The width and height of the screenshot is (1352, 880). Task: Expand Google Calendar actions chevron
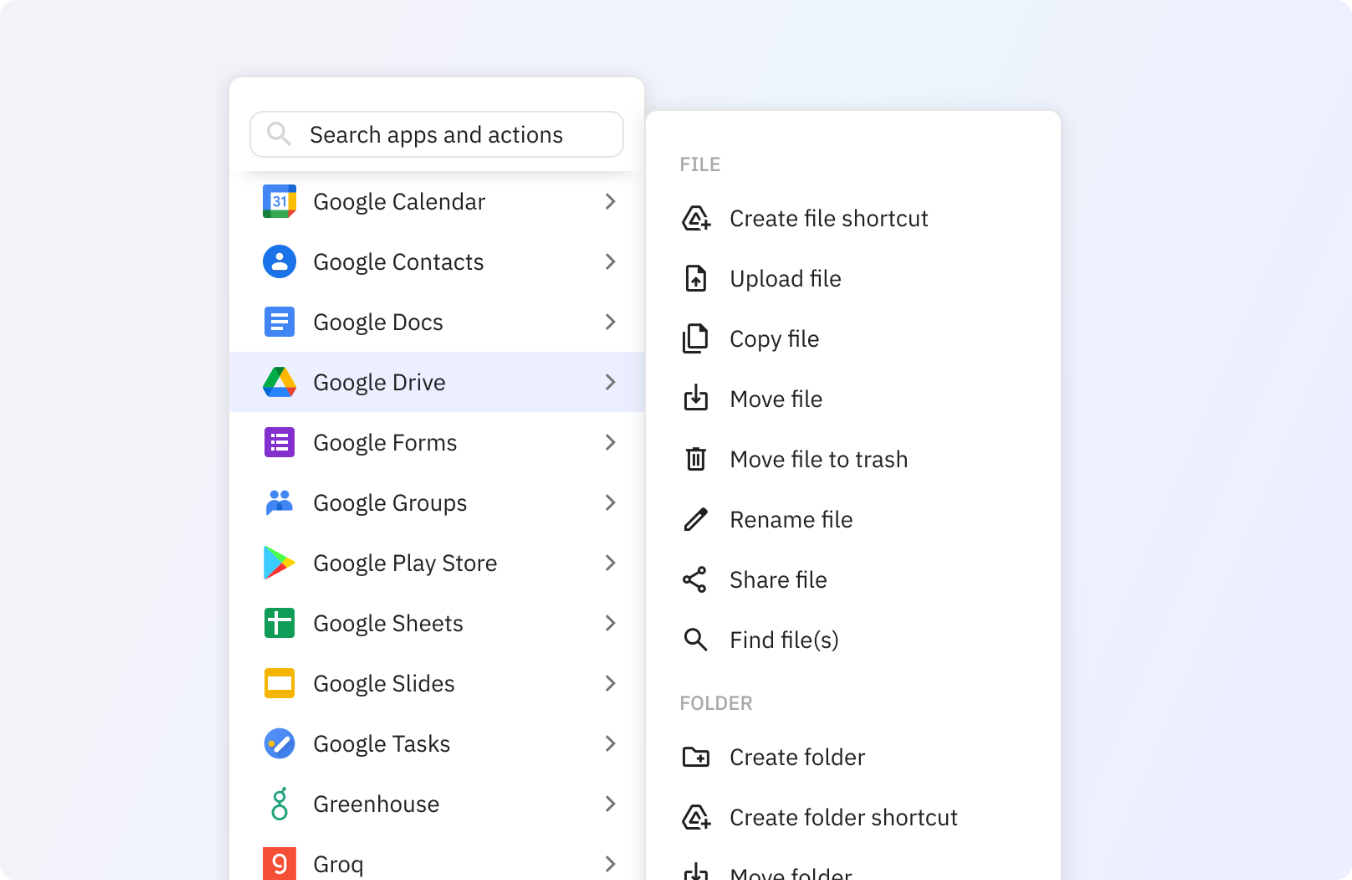tap(610, 201)
